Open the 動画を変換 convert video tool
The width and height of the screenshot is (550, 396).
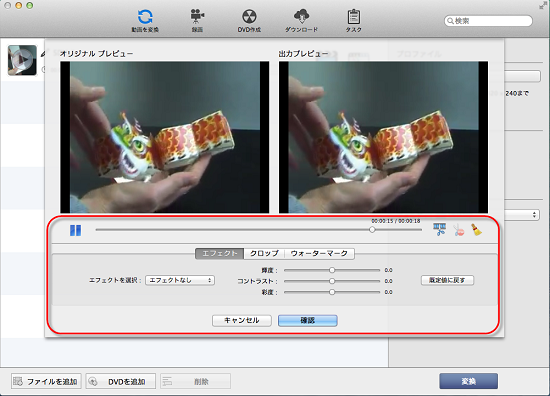point(145,21)
